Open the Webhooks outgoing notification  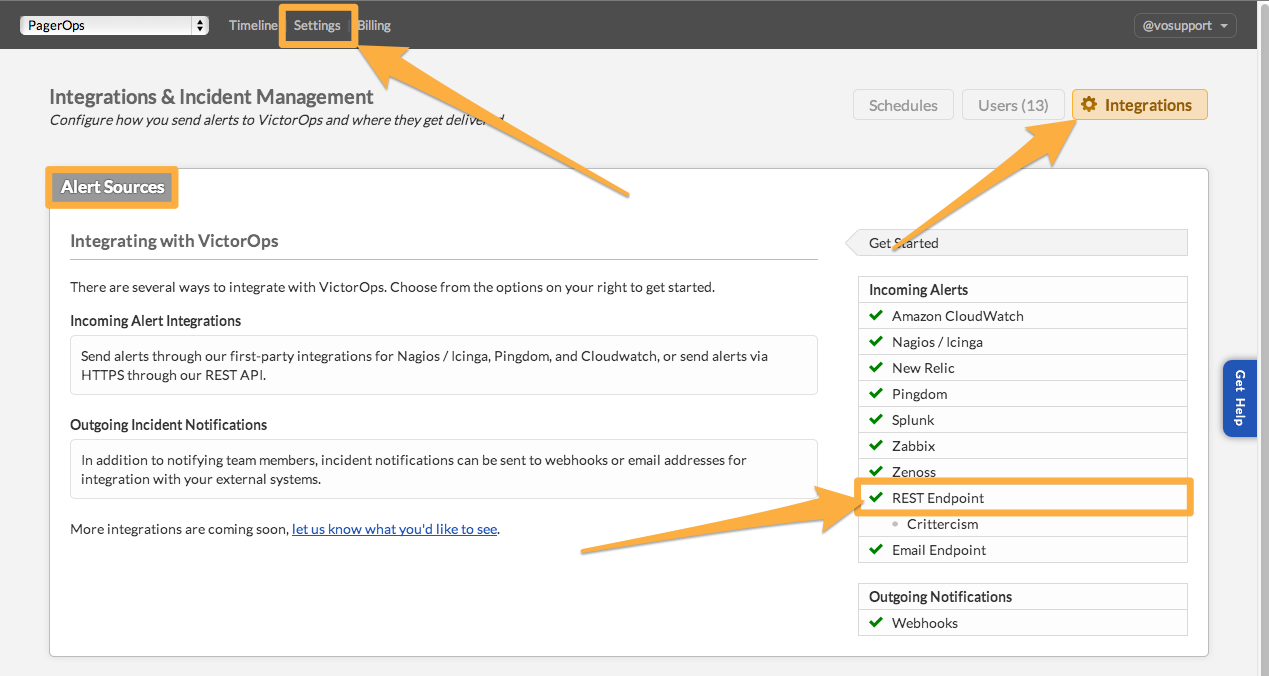coord(1022,623)
